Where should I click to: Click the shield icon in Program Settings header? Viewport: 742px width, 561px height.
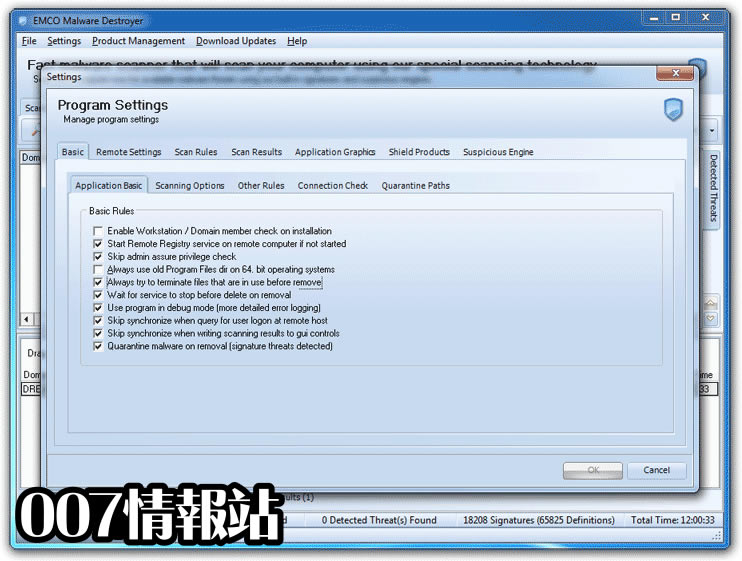[673, 110]
